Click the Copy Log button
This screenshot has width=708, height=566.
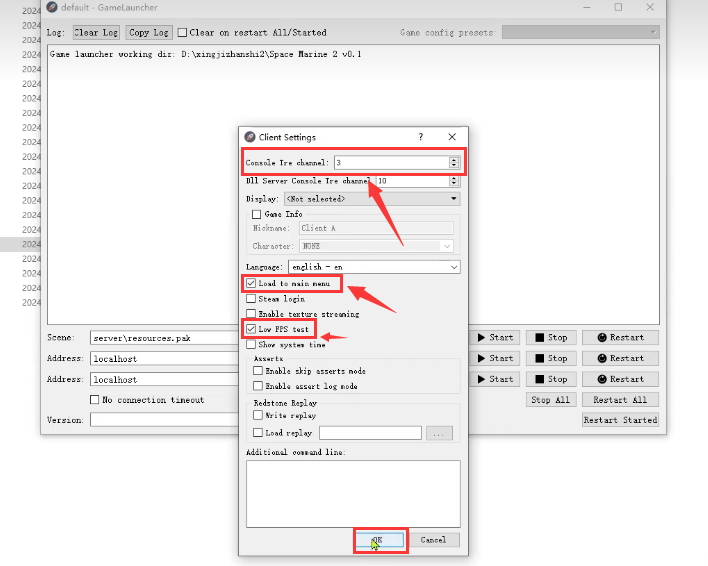click(x=149, y=32)
